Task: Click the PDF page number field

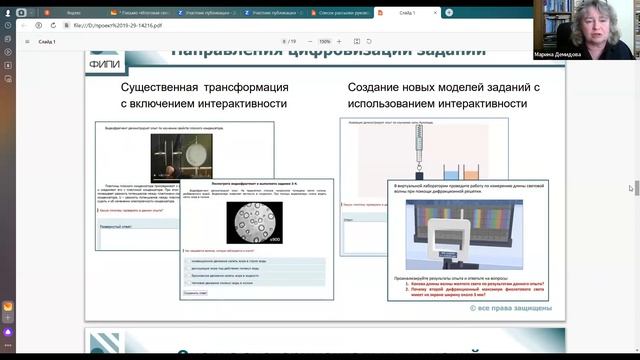Action: (x=284, y=42)
